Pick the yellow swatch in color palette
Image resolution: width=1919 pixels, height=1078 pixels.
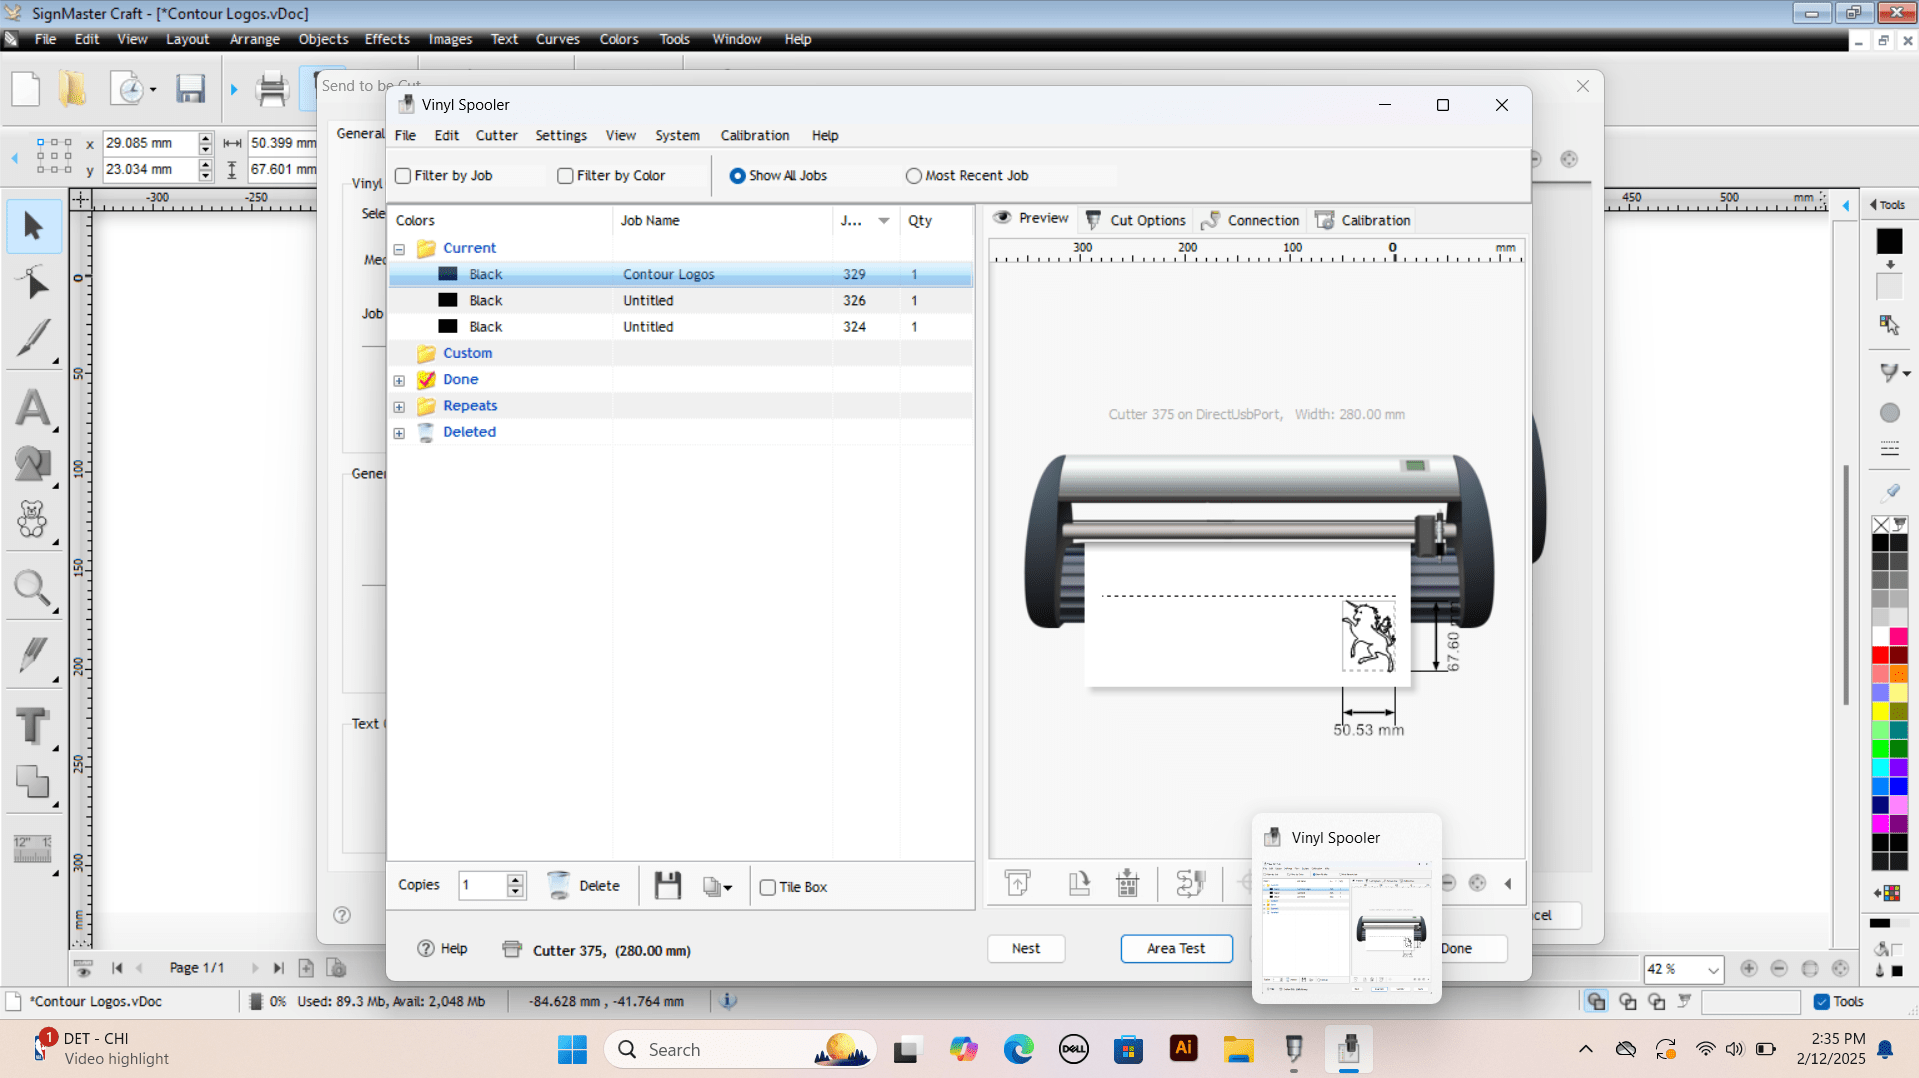pyautogui.click(x=1880, y=711)
